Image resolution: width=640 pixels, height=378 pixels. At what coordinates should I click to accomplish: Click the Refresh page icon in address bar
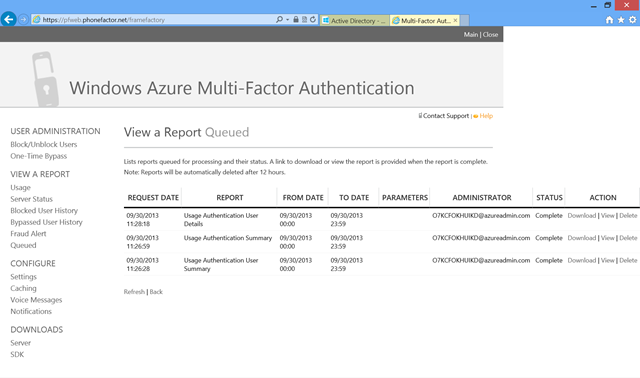[x=313, y=20]
